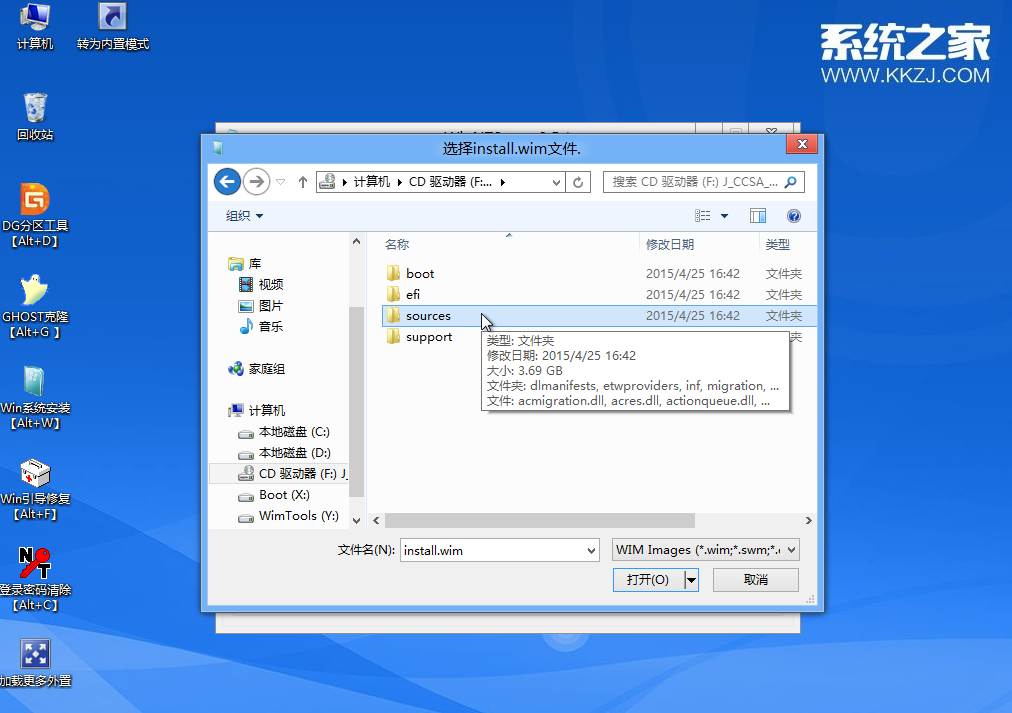This screenshot has height=713, width=1012.
Task: Open the help question mark icon
Action: point(794,216)
